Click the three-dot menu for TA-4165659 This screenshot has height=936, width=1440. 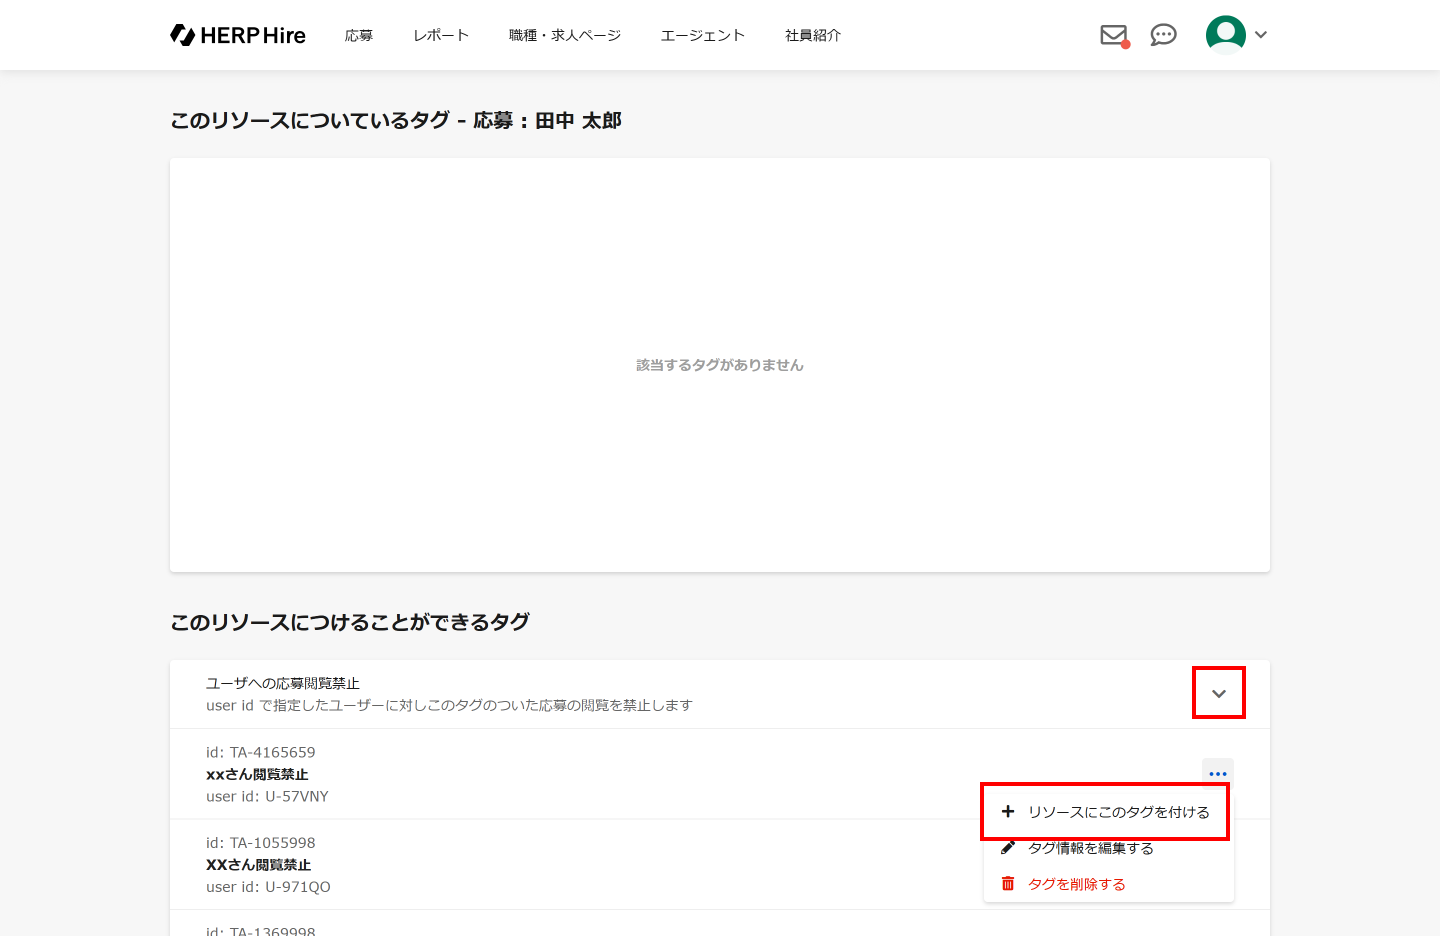(1218, 774)
